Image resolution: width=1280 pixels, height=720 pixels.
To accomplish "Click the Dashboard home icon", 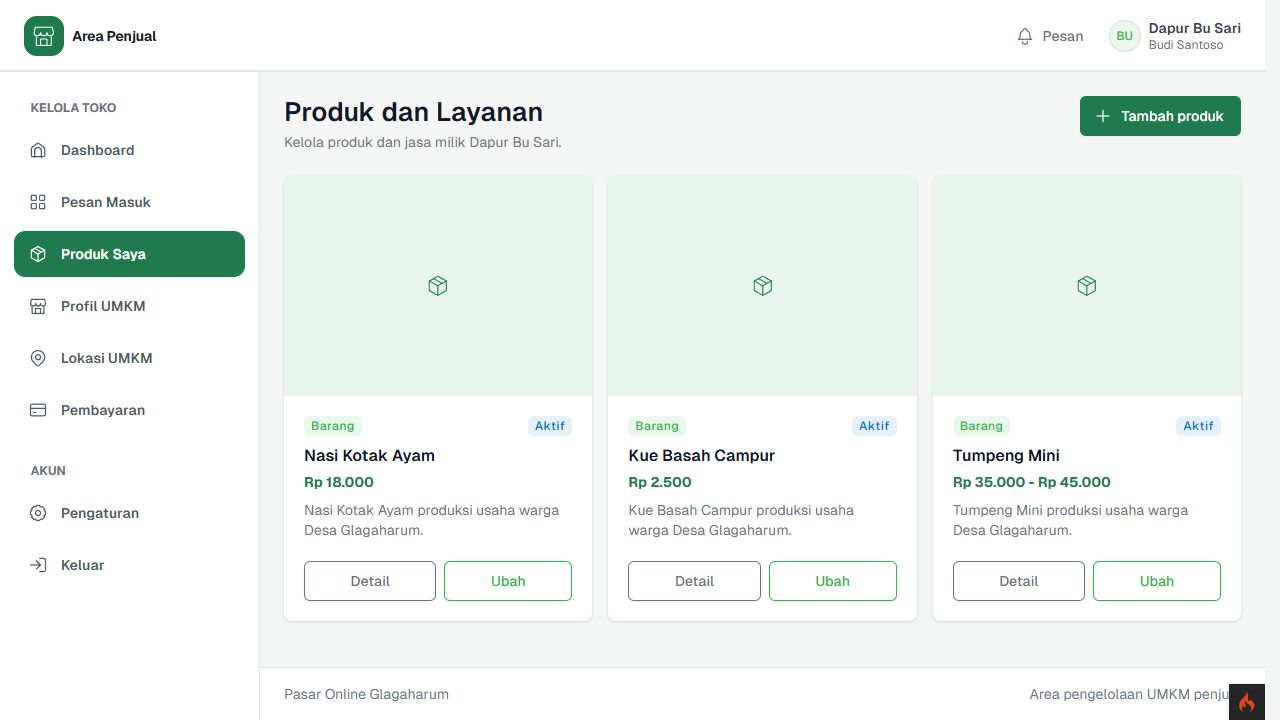I will click(38, 150).
